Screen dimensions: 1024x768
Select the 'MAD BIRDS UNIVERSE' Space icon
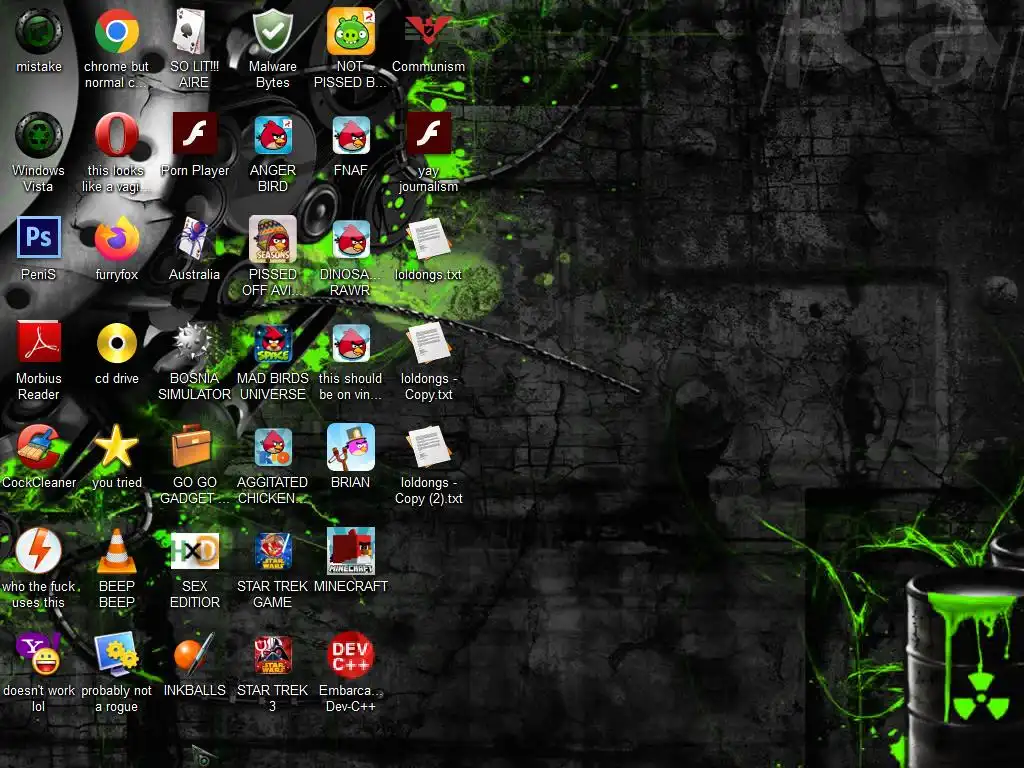[x=272, y=343]
